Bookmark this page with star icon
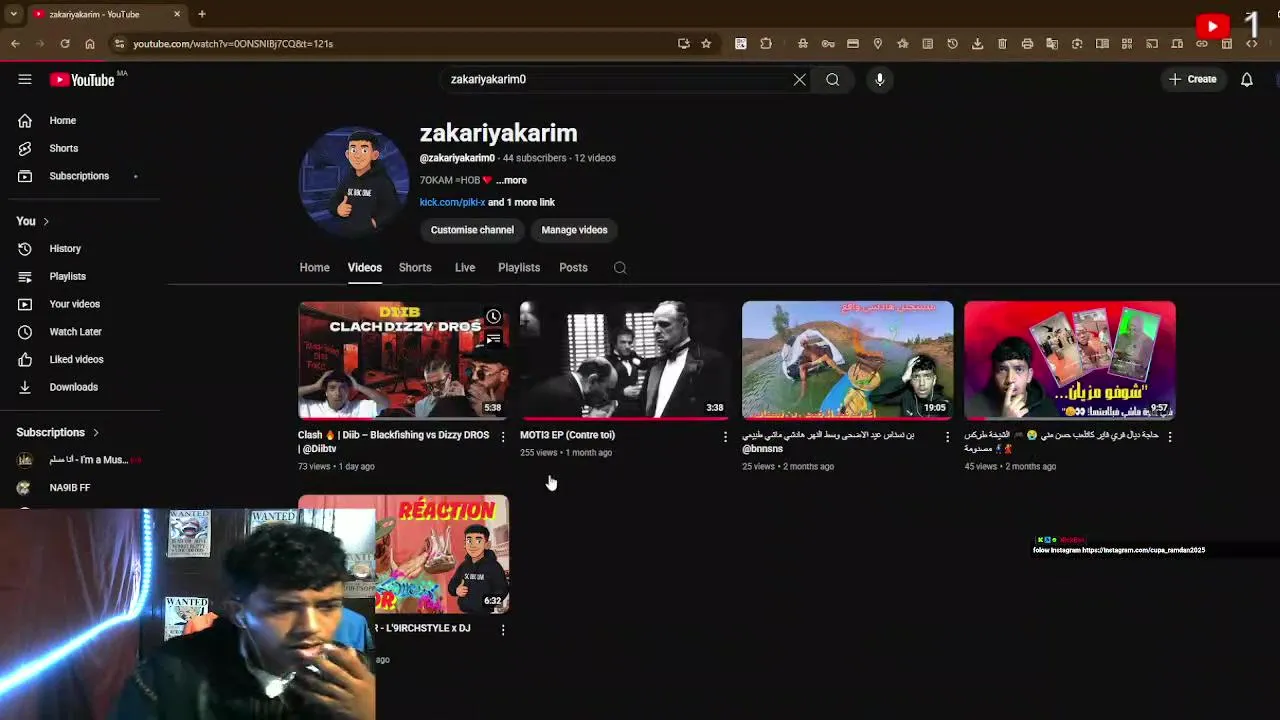 [x=706, y=44]
